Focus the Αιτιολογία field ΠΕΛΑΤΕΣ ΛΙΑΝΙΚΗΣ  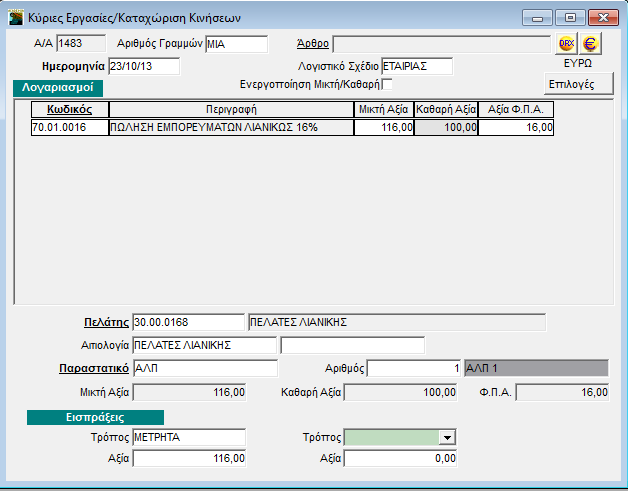(204, 345)
